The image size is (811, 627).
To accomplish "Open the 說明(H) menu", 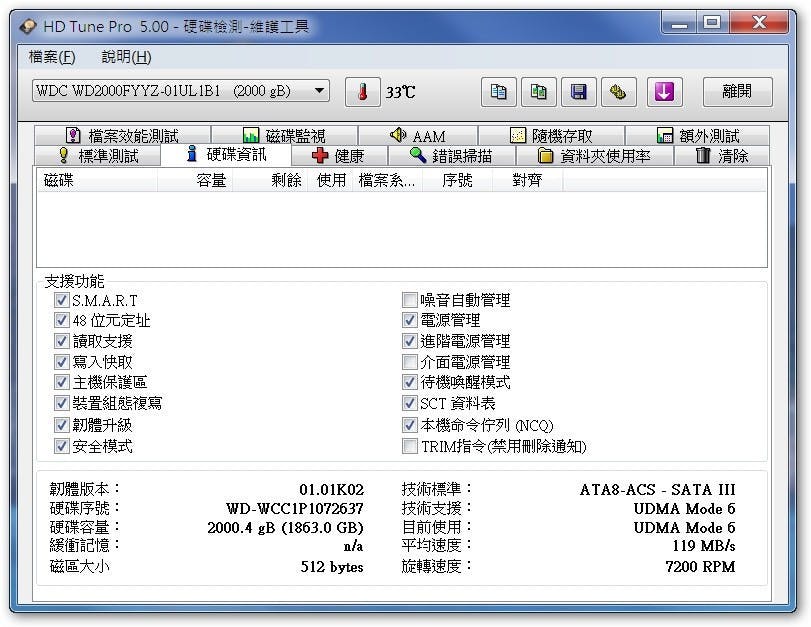I will (126, 57).
